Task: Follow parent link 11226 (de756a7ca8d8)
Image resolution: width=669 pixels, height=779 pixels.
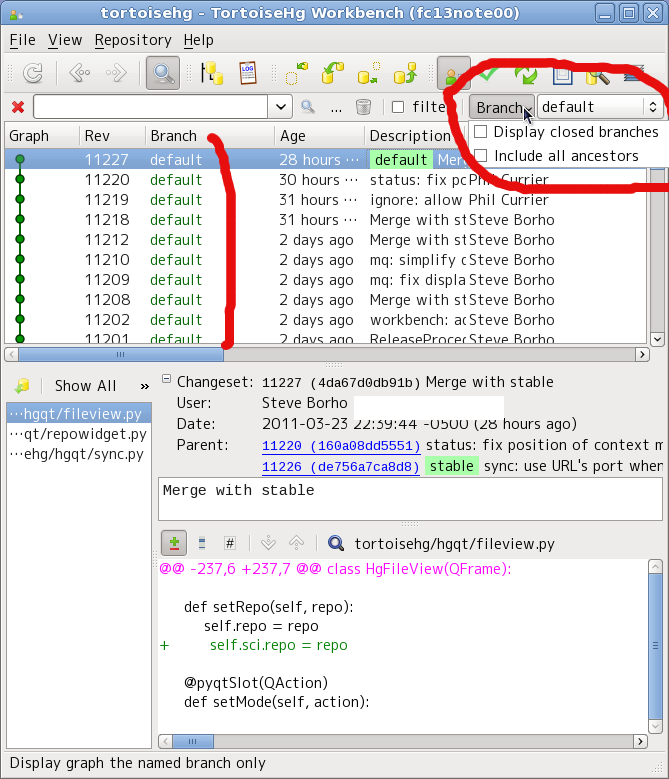Action: point(341,467)
